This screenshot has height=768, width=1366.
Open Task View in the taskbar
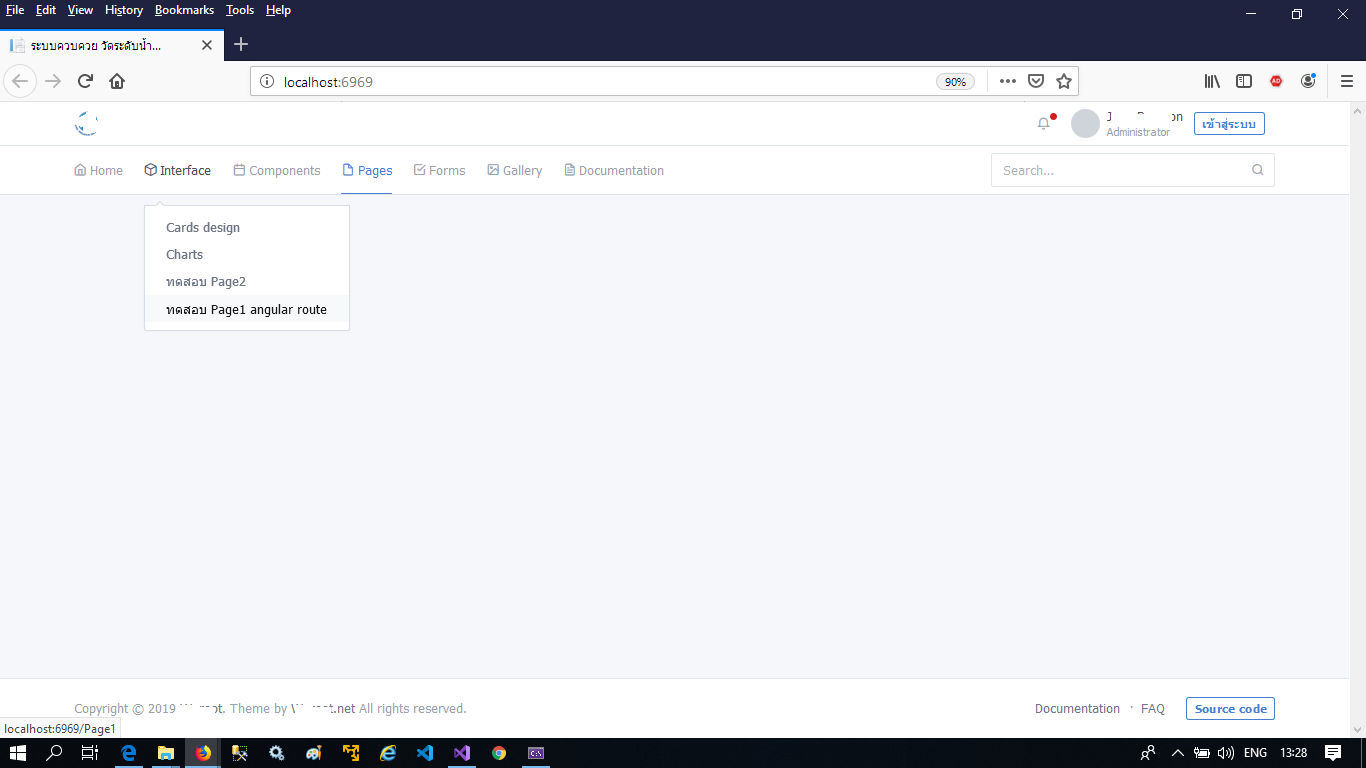point(90,753)
